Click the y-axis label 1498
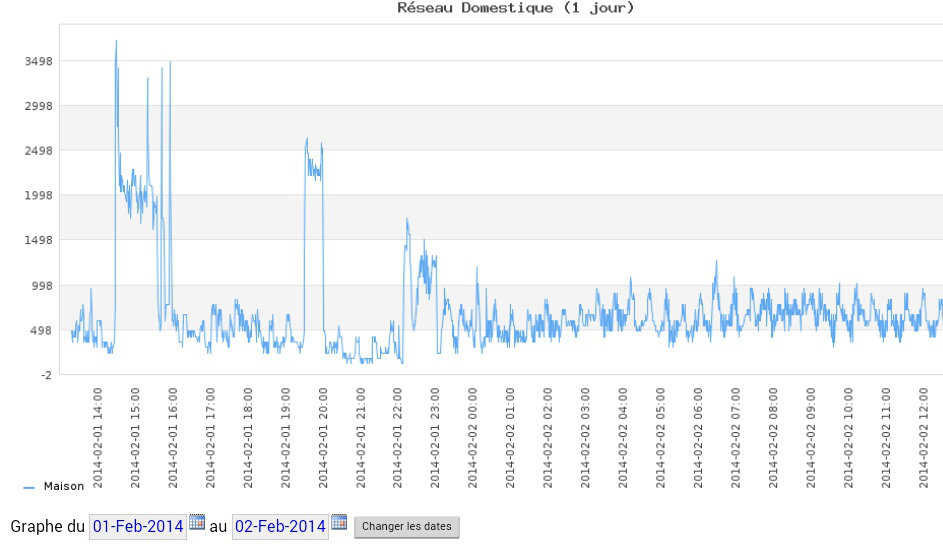943x549 pixels. pos(38,241)
